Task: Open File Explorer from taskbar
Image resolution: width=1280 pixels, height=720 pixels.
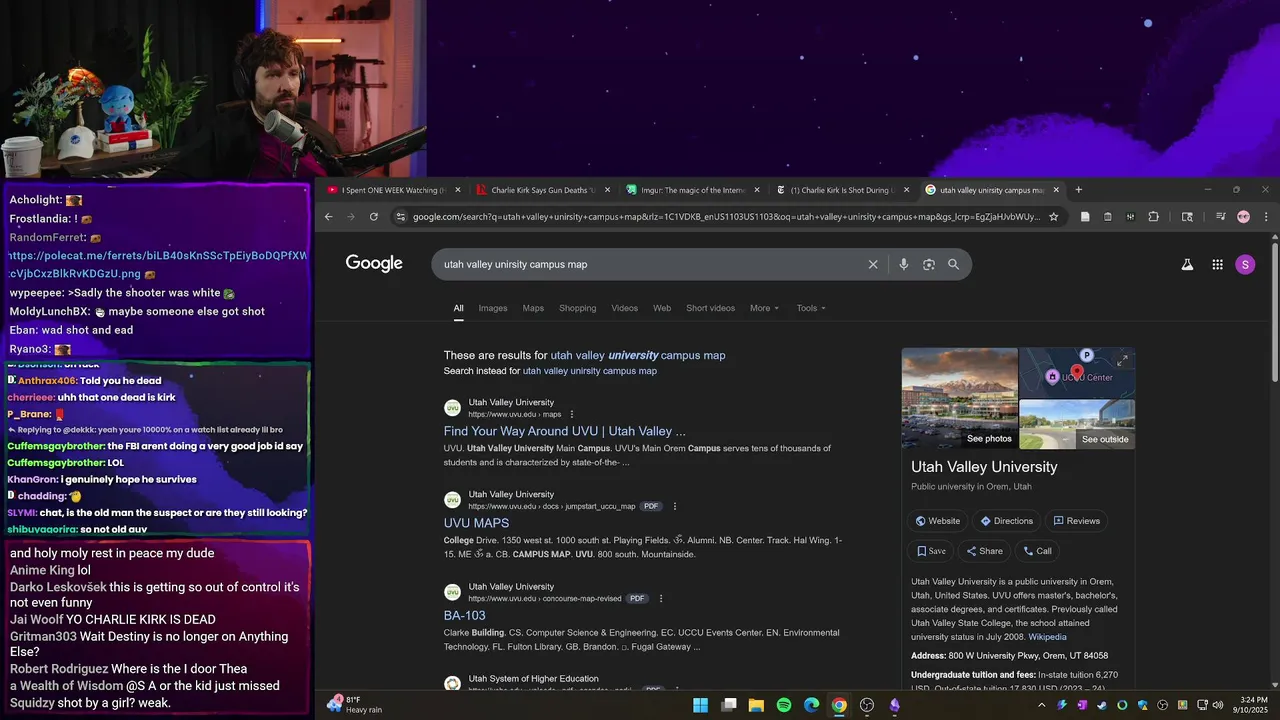Action: point(757,705)
